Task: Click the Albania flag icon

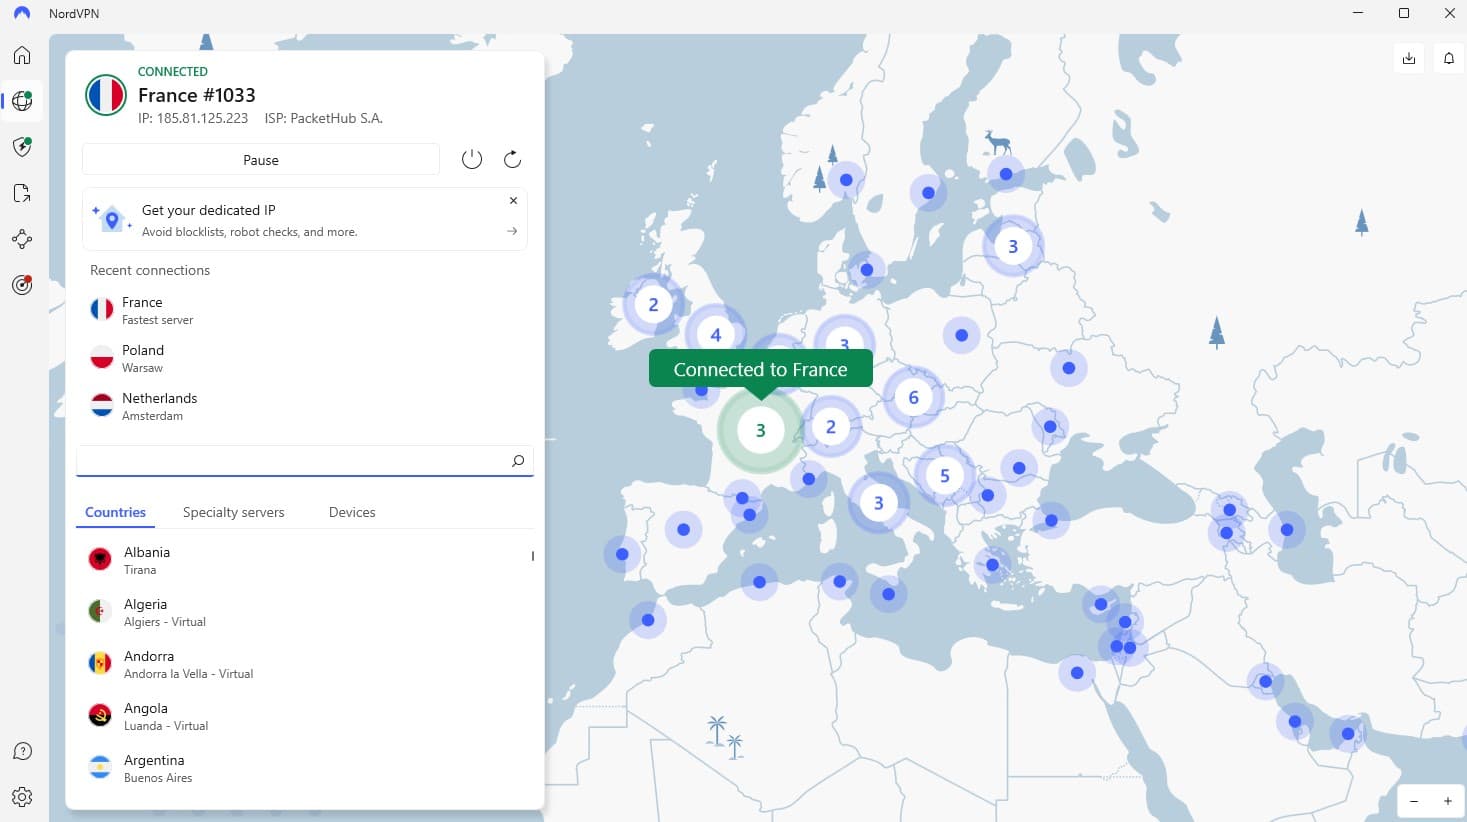Action: point(100,559)
